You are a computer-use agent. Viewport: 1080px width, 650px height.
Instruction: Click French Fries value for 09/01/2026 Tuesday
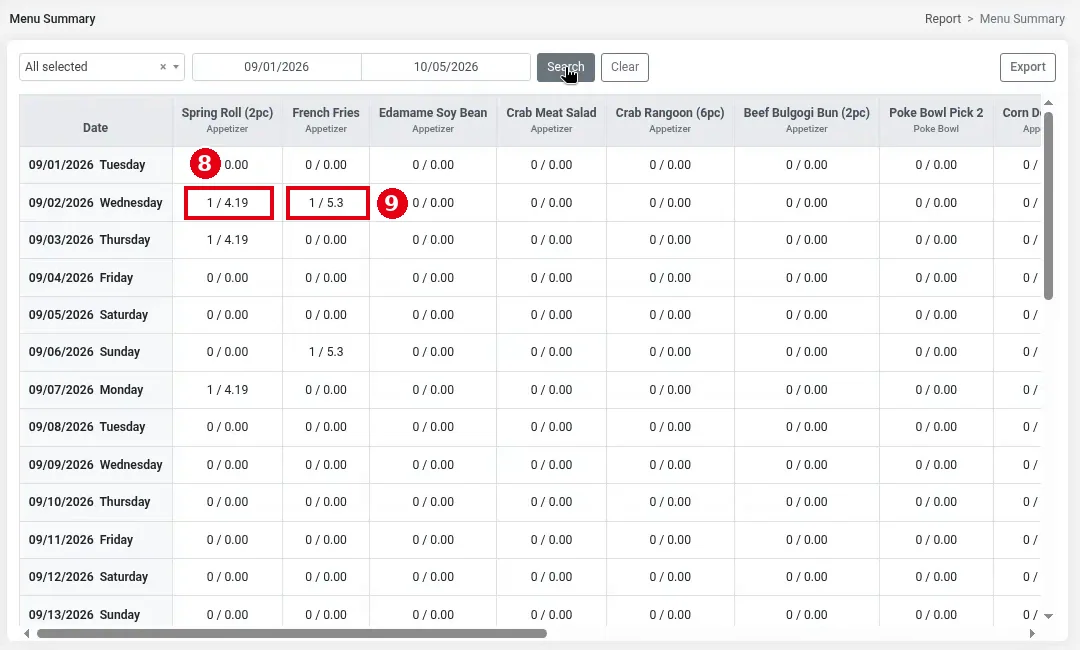click(x=326, y=165)
